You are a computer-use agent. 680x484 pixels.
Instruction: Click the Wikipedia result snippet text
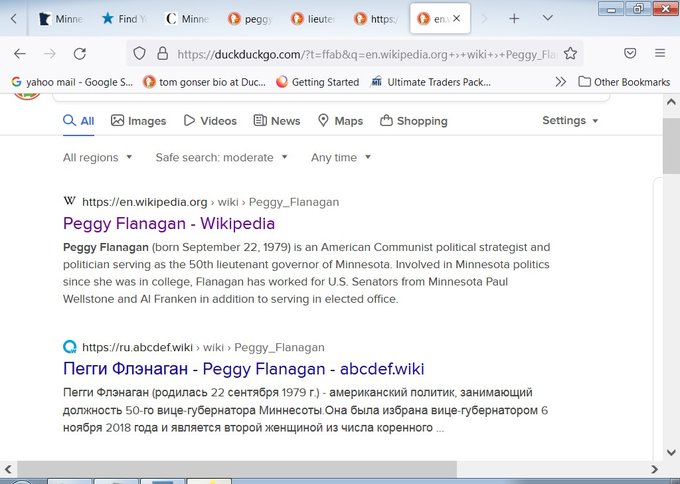point(306,273)
